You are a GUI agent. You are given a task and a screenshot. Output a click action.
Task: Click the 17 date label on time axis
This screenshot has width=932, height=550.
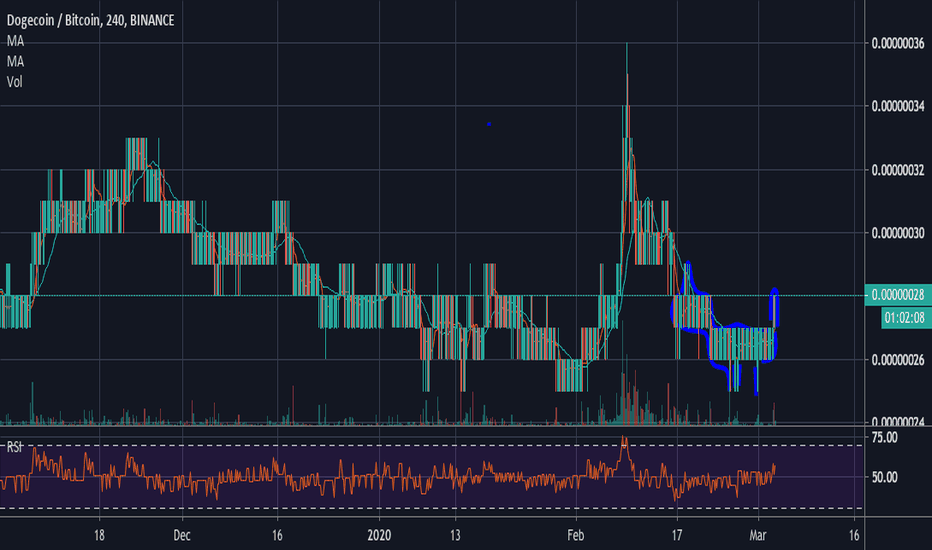(x=677, y=535)
